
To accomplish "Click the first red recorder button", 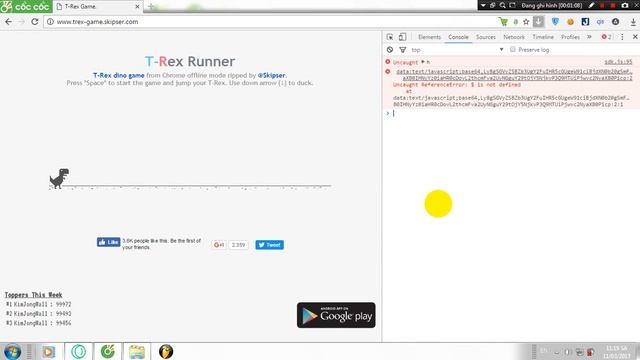I will (x=602, y=5).
